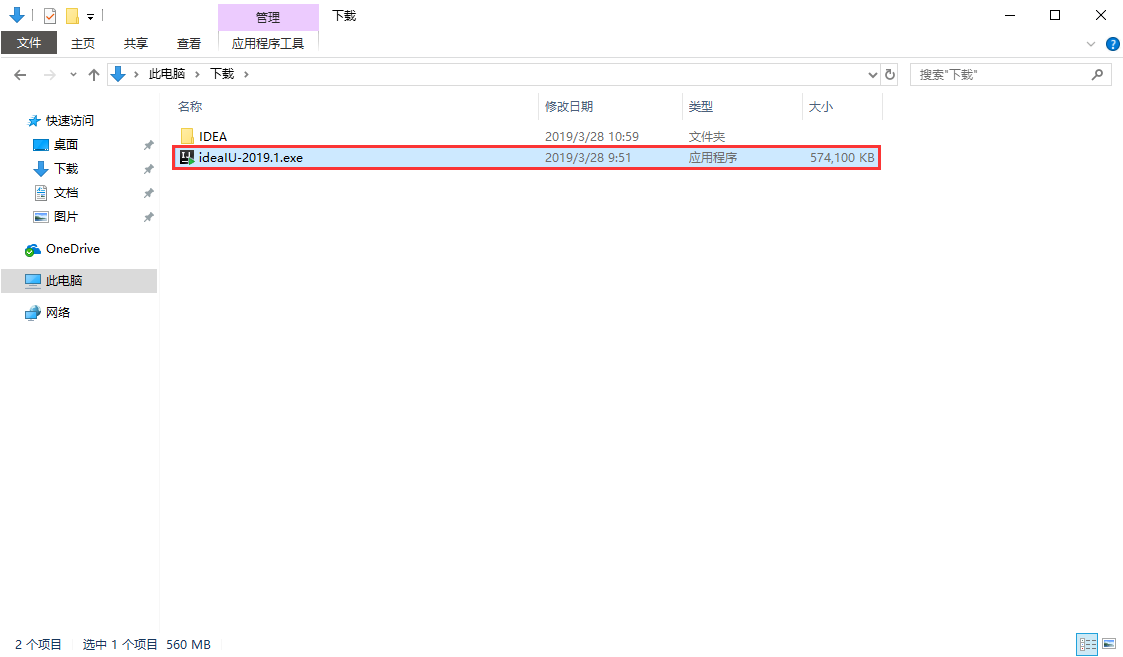Select OneDrive in the navigation pane
The image size is (1123, 657).
(x=72, y=249)
